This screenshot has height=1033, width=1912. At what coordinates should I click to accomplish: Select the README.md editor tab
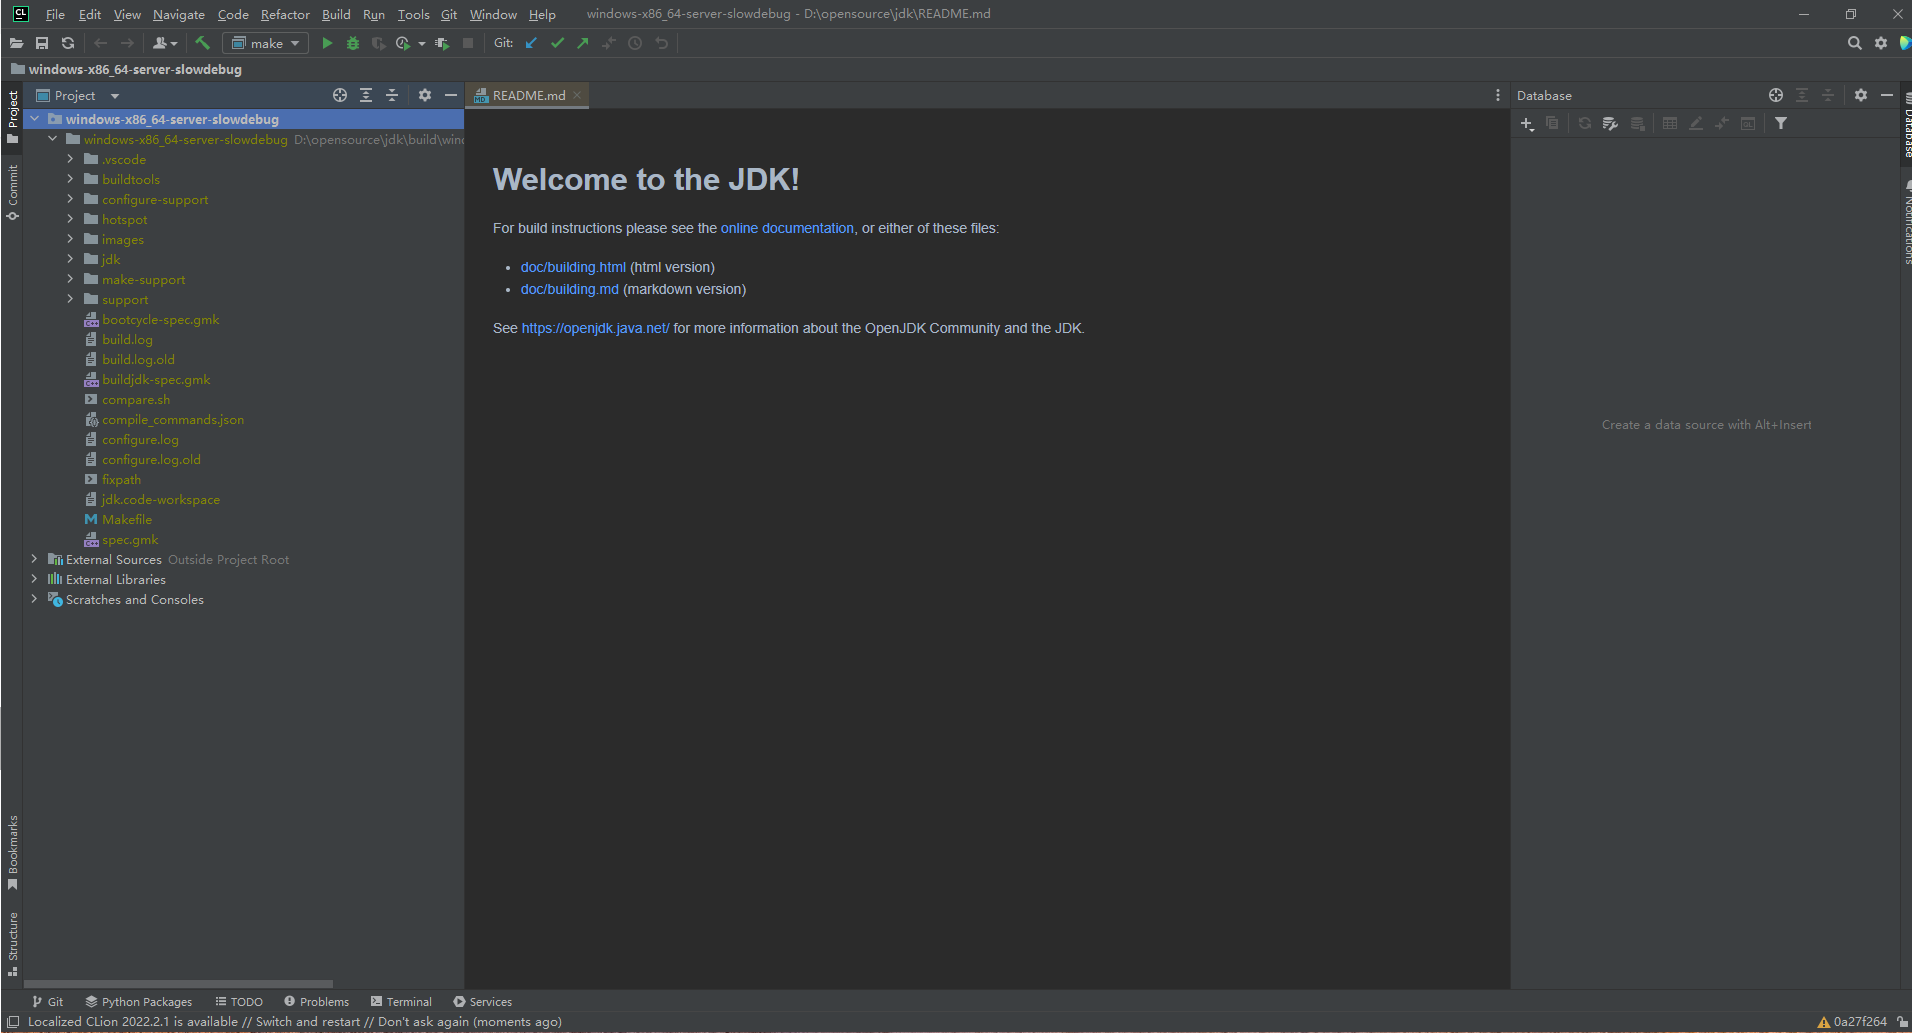click(x=528, y=95)
